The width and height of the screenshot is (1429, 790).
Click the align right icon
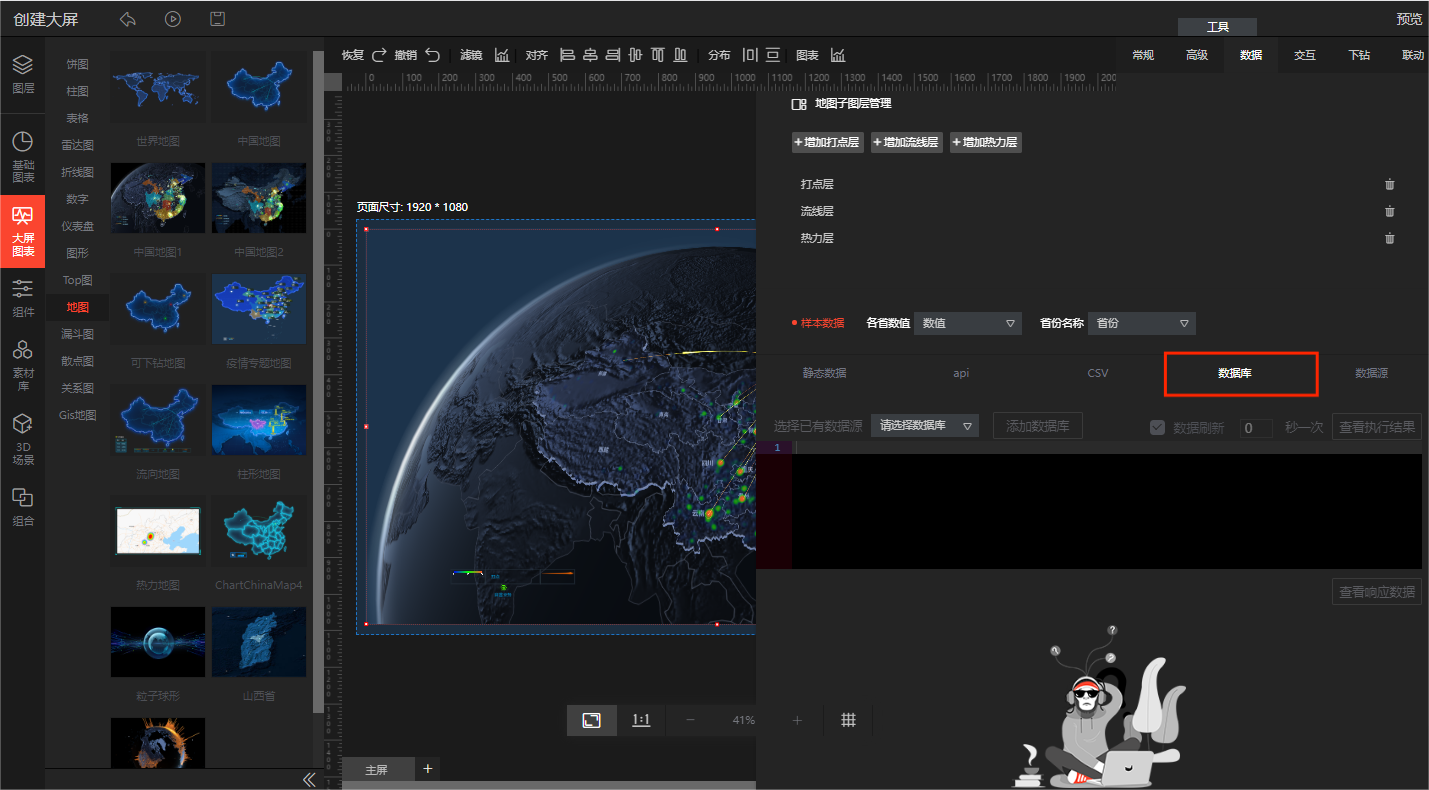[613, 55]
